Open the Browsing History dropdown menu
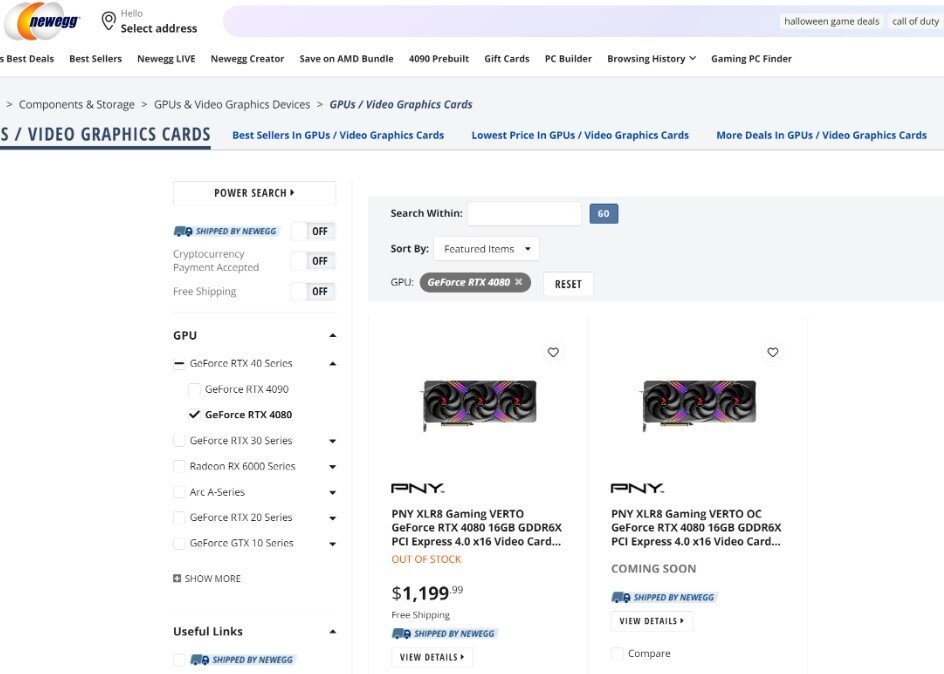The height and width of the screenshot is (674, 944). tap(651, 58)
